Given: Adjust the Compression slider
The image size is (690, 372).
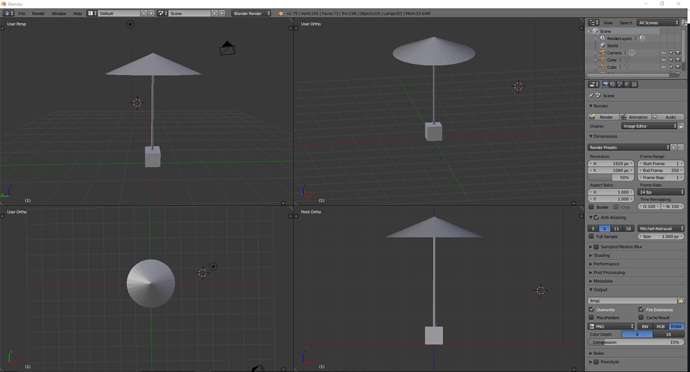Looking at the screenshot, I should point(636,342).
